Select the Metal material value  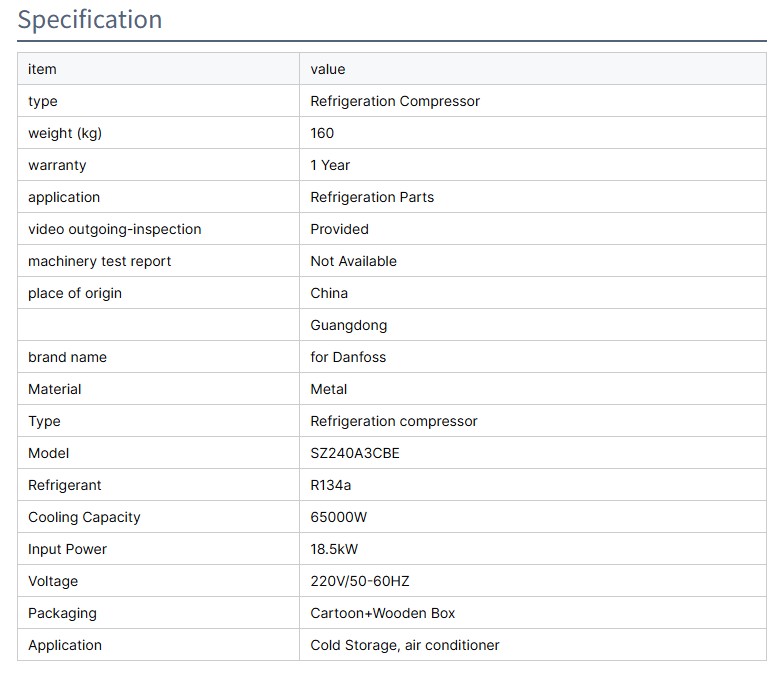[329, 389]
